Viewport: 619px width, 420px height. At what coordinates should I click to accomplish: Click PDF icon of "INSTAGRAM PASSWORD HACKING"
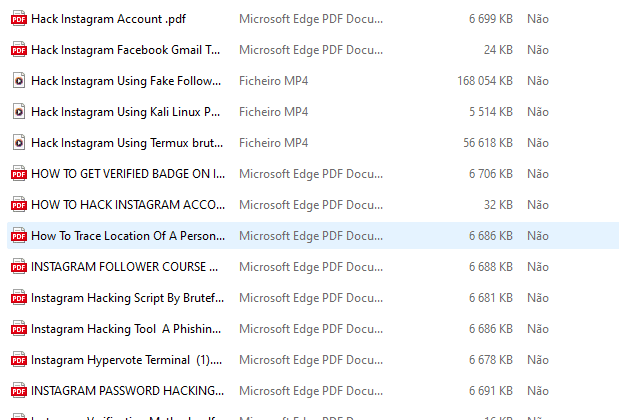[x=18, y=391]
